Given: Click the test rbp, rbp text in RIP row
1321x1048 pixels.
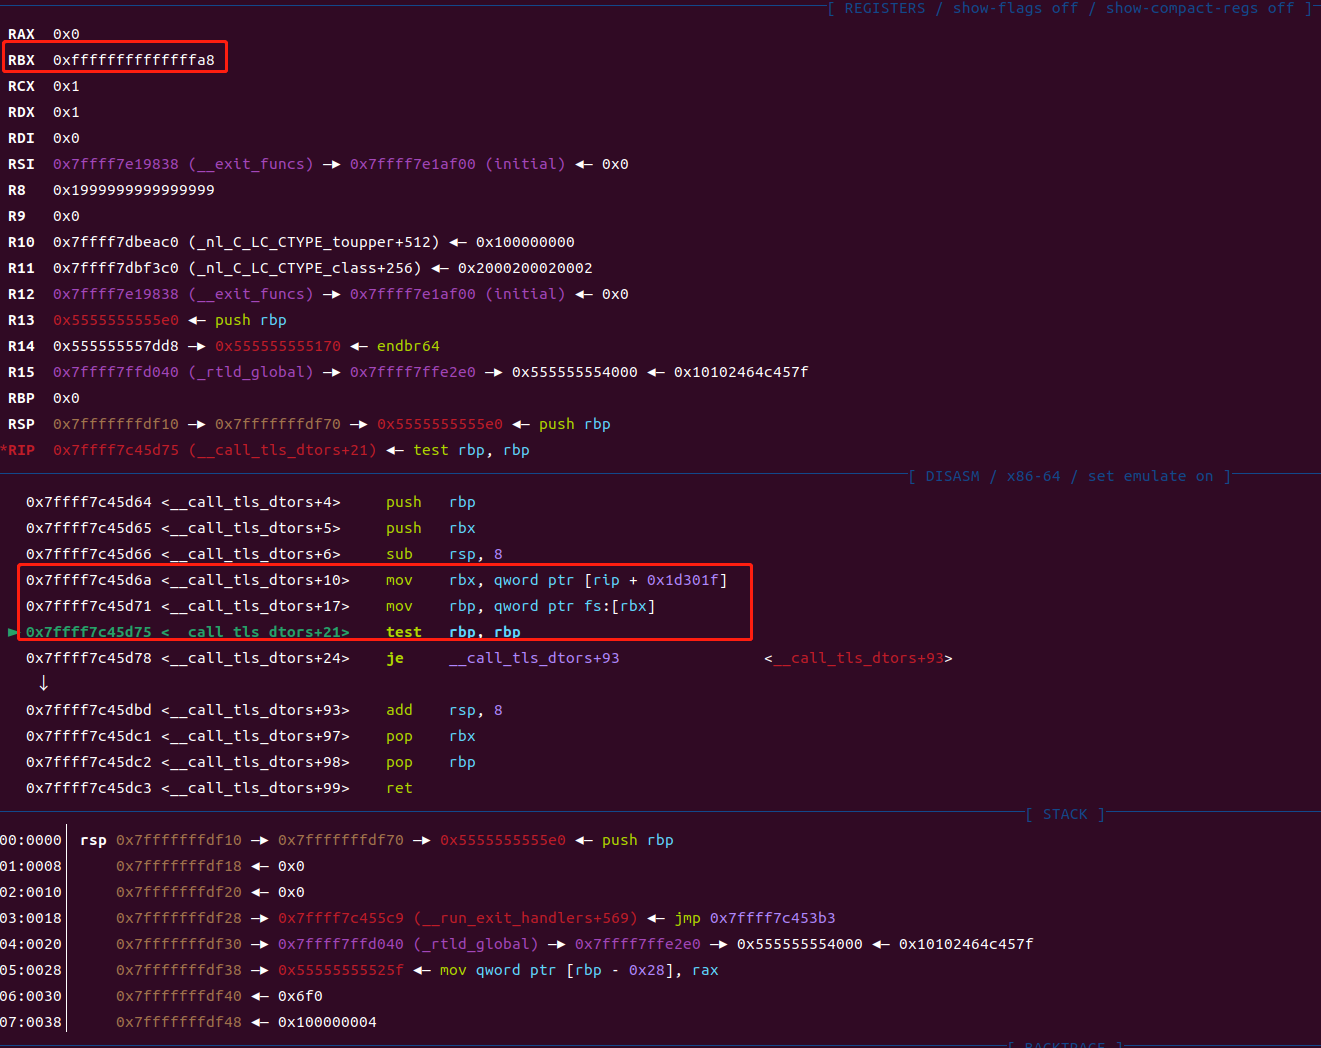Looking at the screenshot, I should tap(472, 450).
